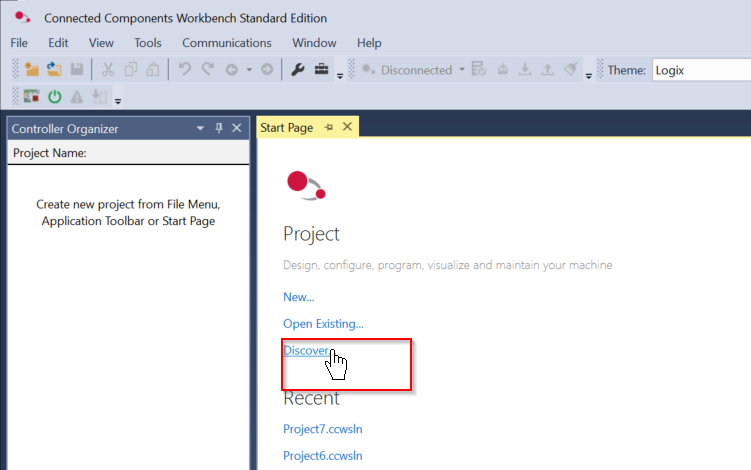Open recent Project7.ccwsln
The height and width of the screenshot is (470, 751).
coord(322,429)
